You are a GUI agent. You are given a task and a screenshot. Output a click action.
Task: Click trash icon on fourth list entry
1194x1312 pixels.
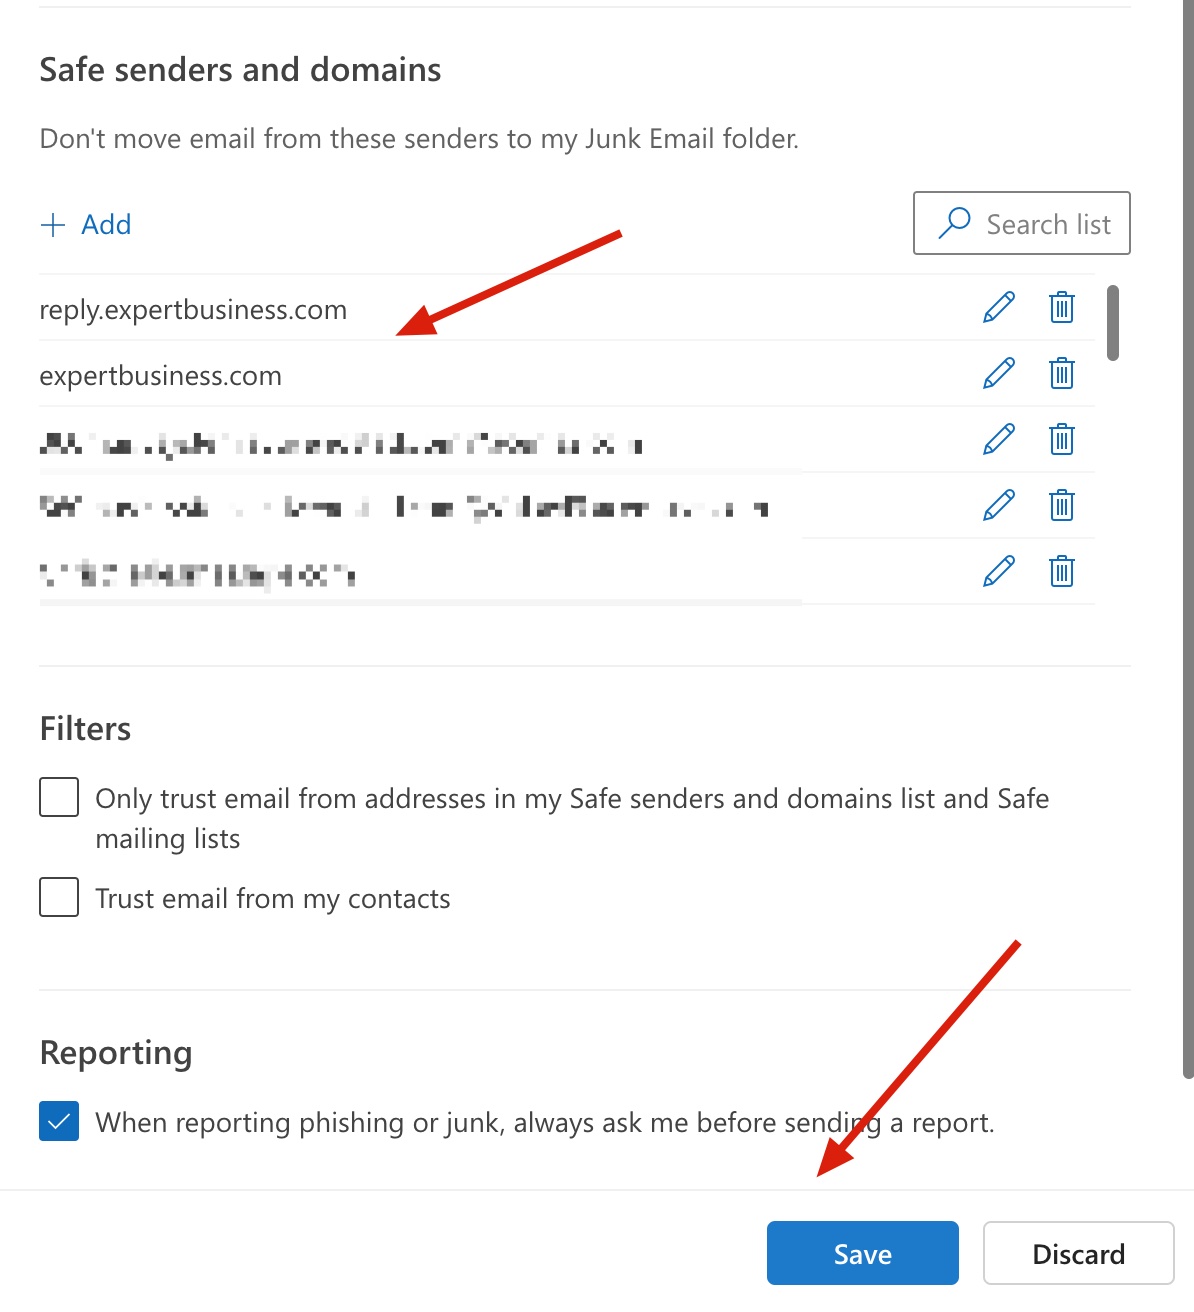[1062, 506]
